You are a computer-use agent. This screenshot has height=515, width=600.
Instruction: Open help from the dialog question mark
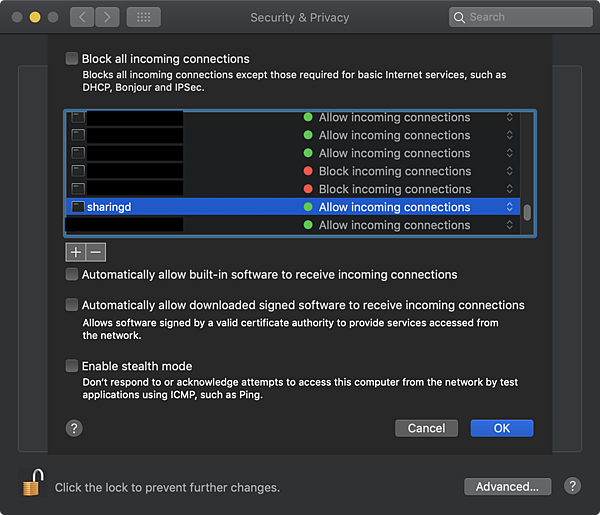click(x=74, y=428)
